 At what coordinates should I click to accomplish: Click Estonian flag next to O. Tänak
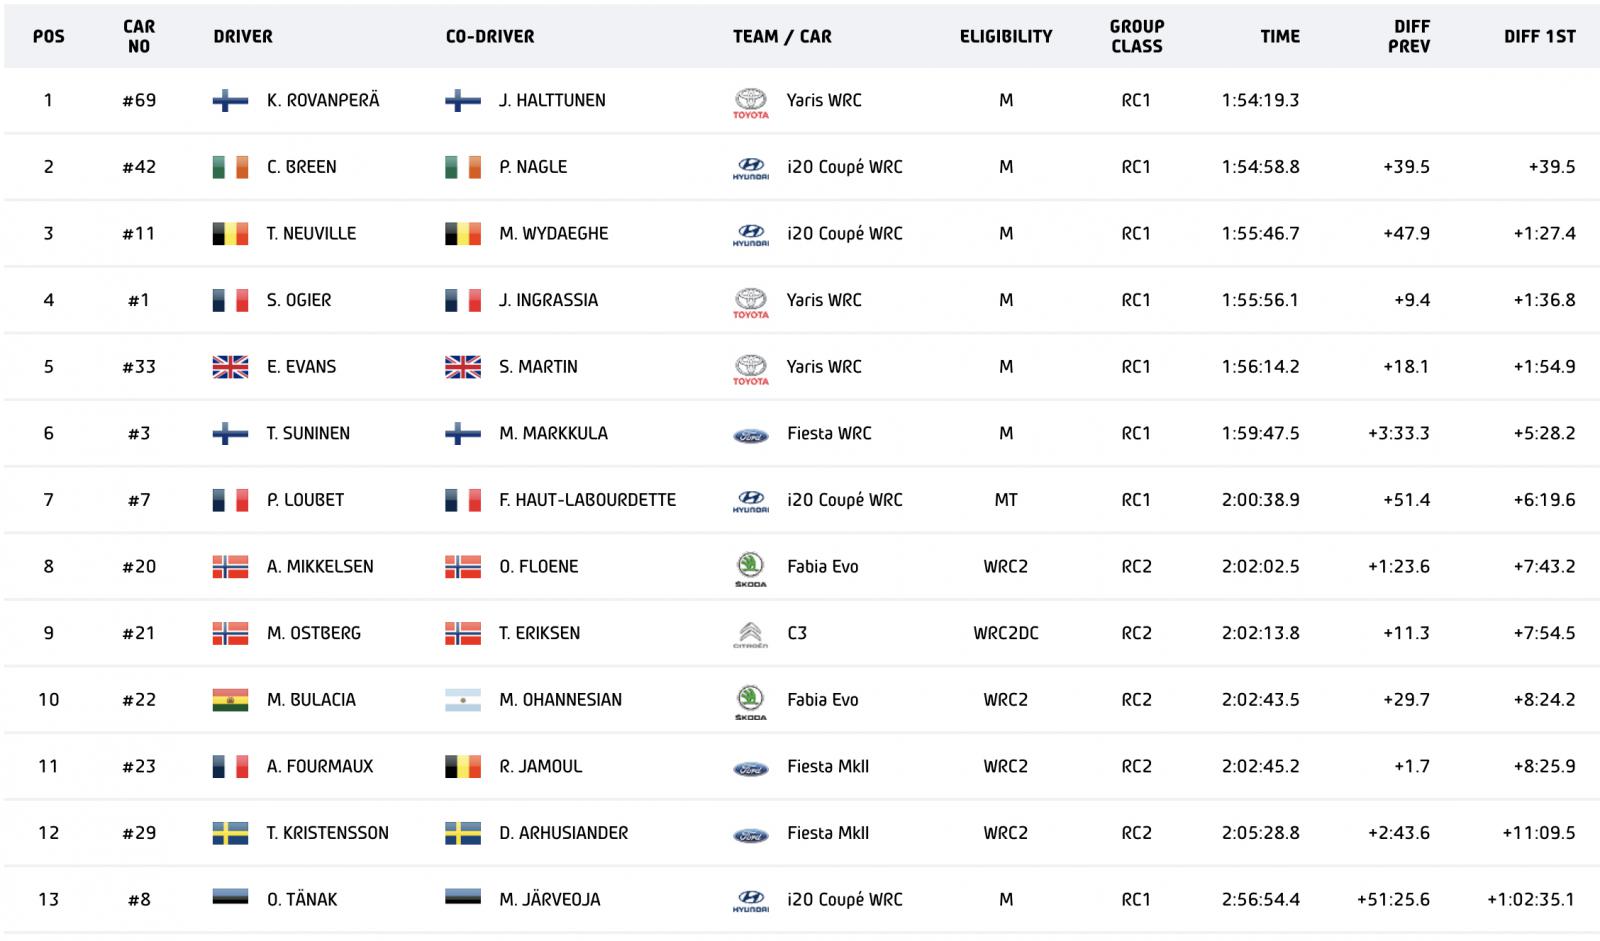pos(230,899)
